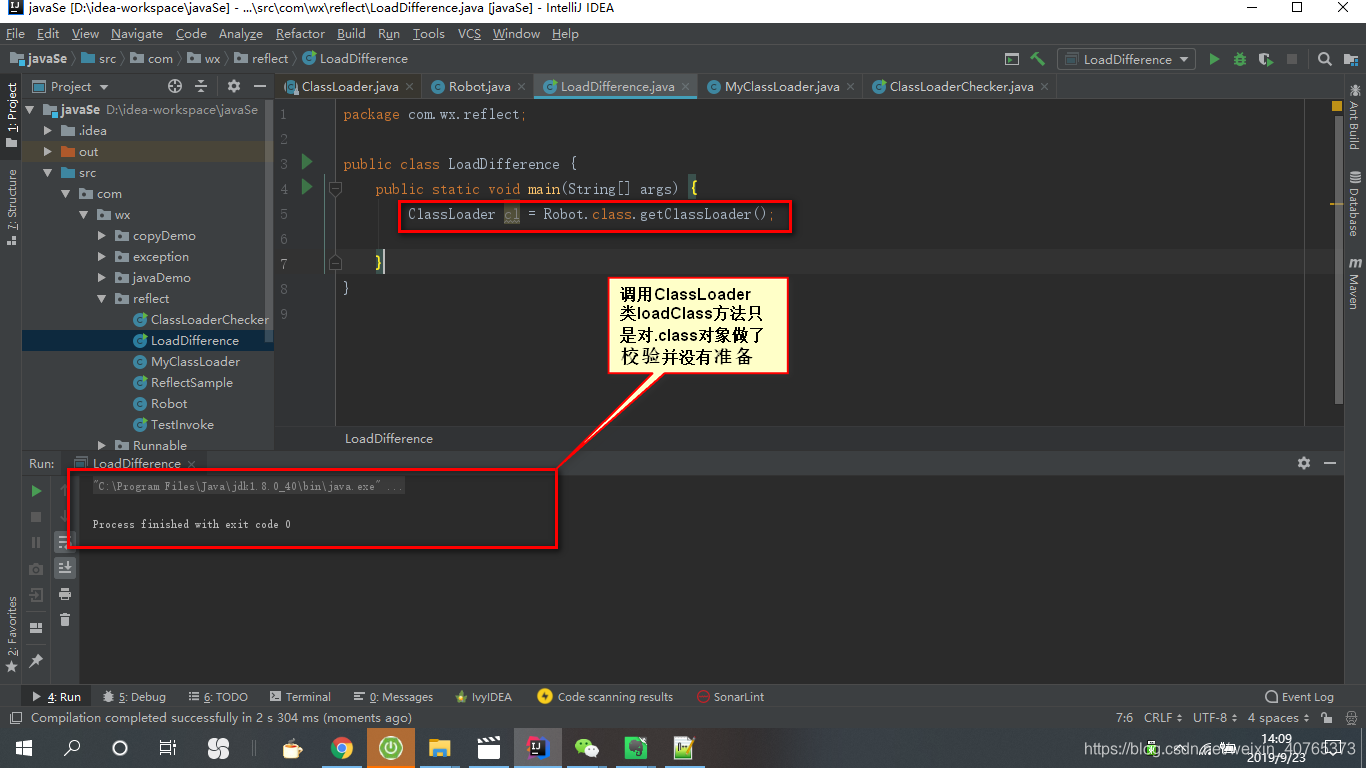Clear output with trash icon
Image resolution: width=1366 pixels, height=768 pixels.
(65, 620)
